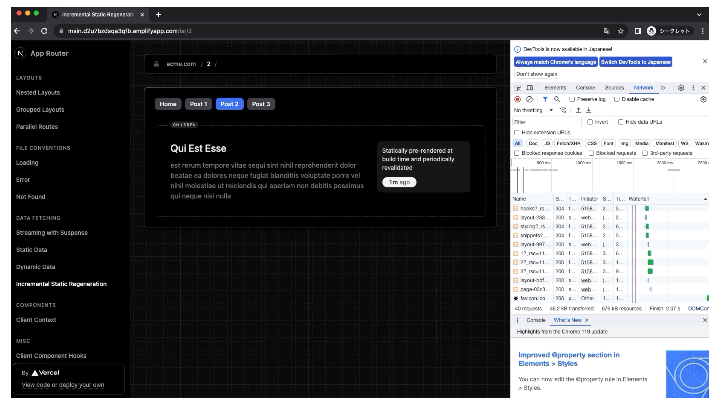
Task: Open DevTools settings gear in tab bar
Action: tap(681, 88)
